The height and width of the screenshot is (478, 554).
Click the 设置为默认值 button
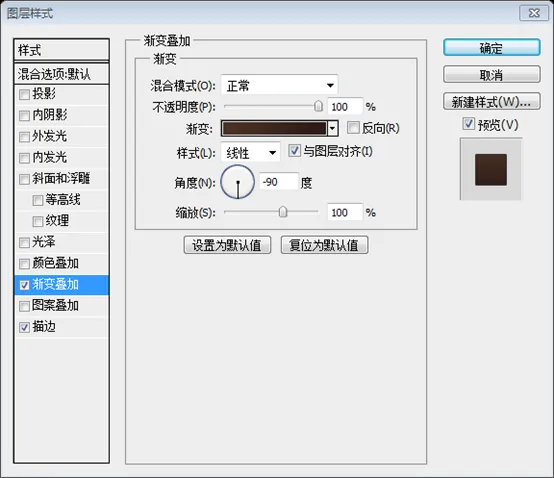click(227, 245)
